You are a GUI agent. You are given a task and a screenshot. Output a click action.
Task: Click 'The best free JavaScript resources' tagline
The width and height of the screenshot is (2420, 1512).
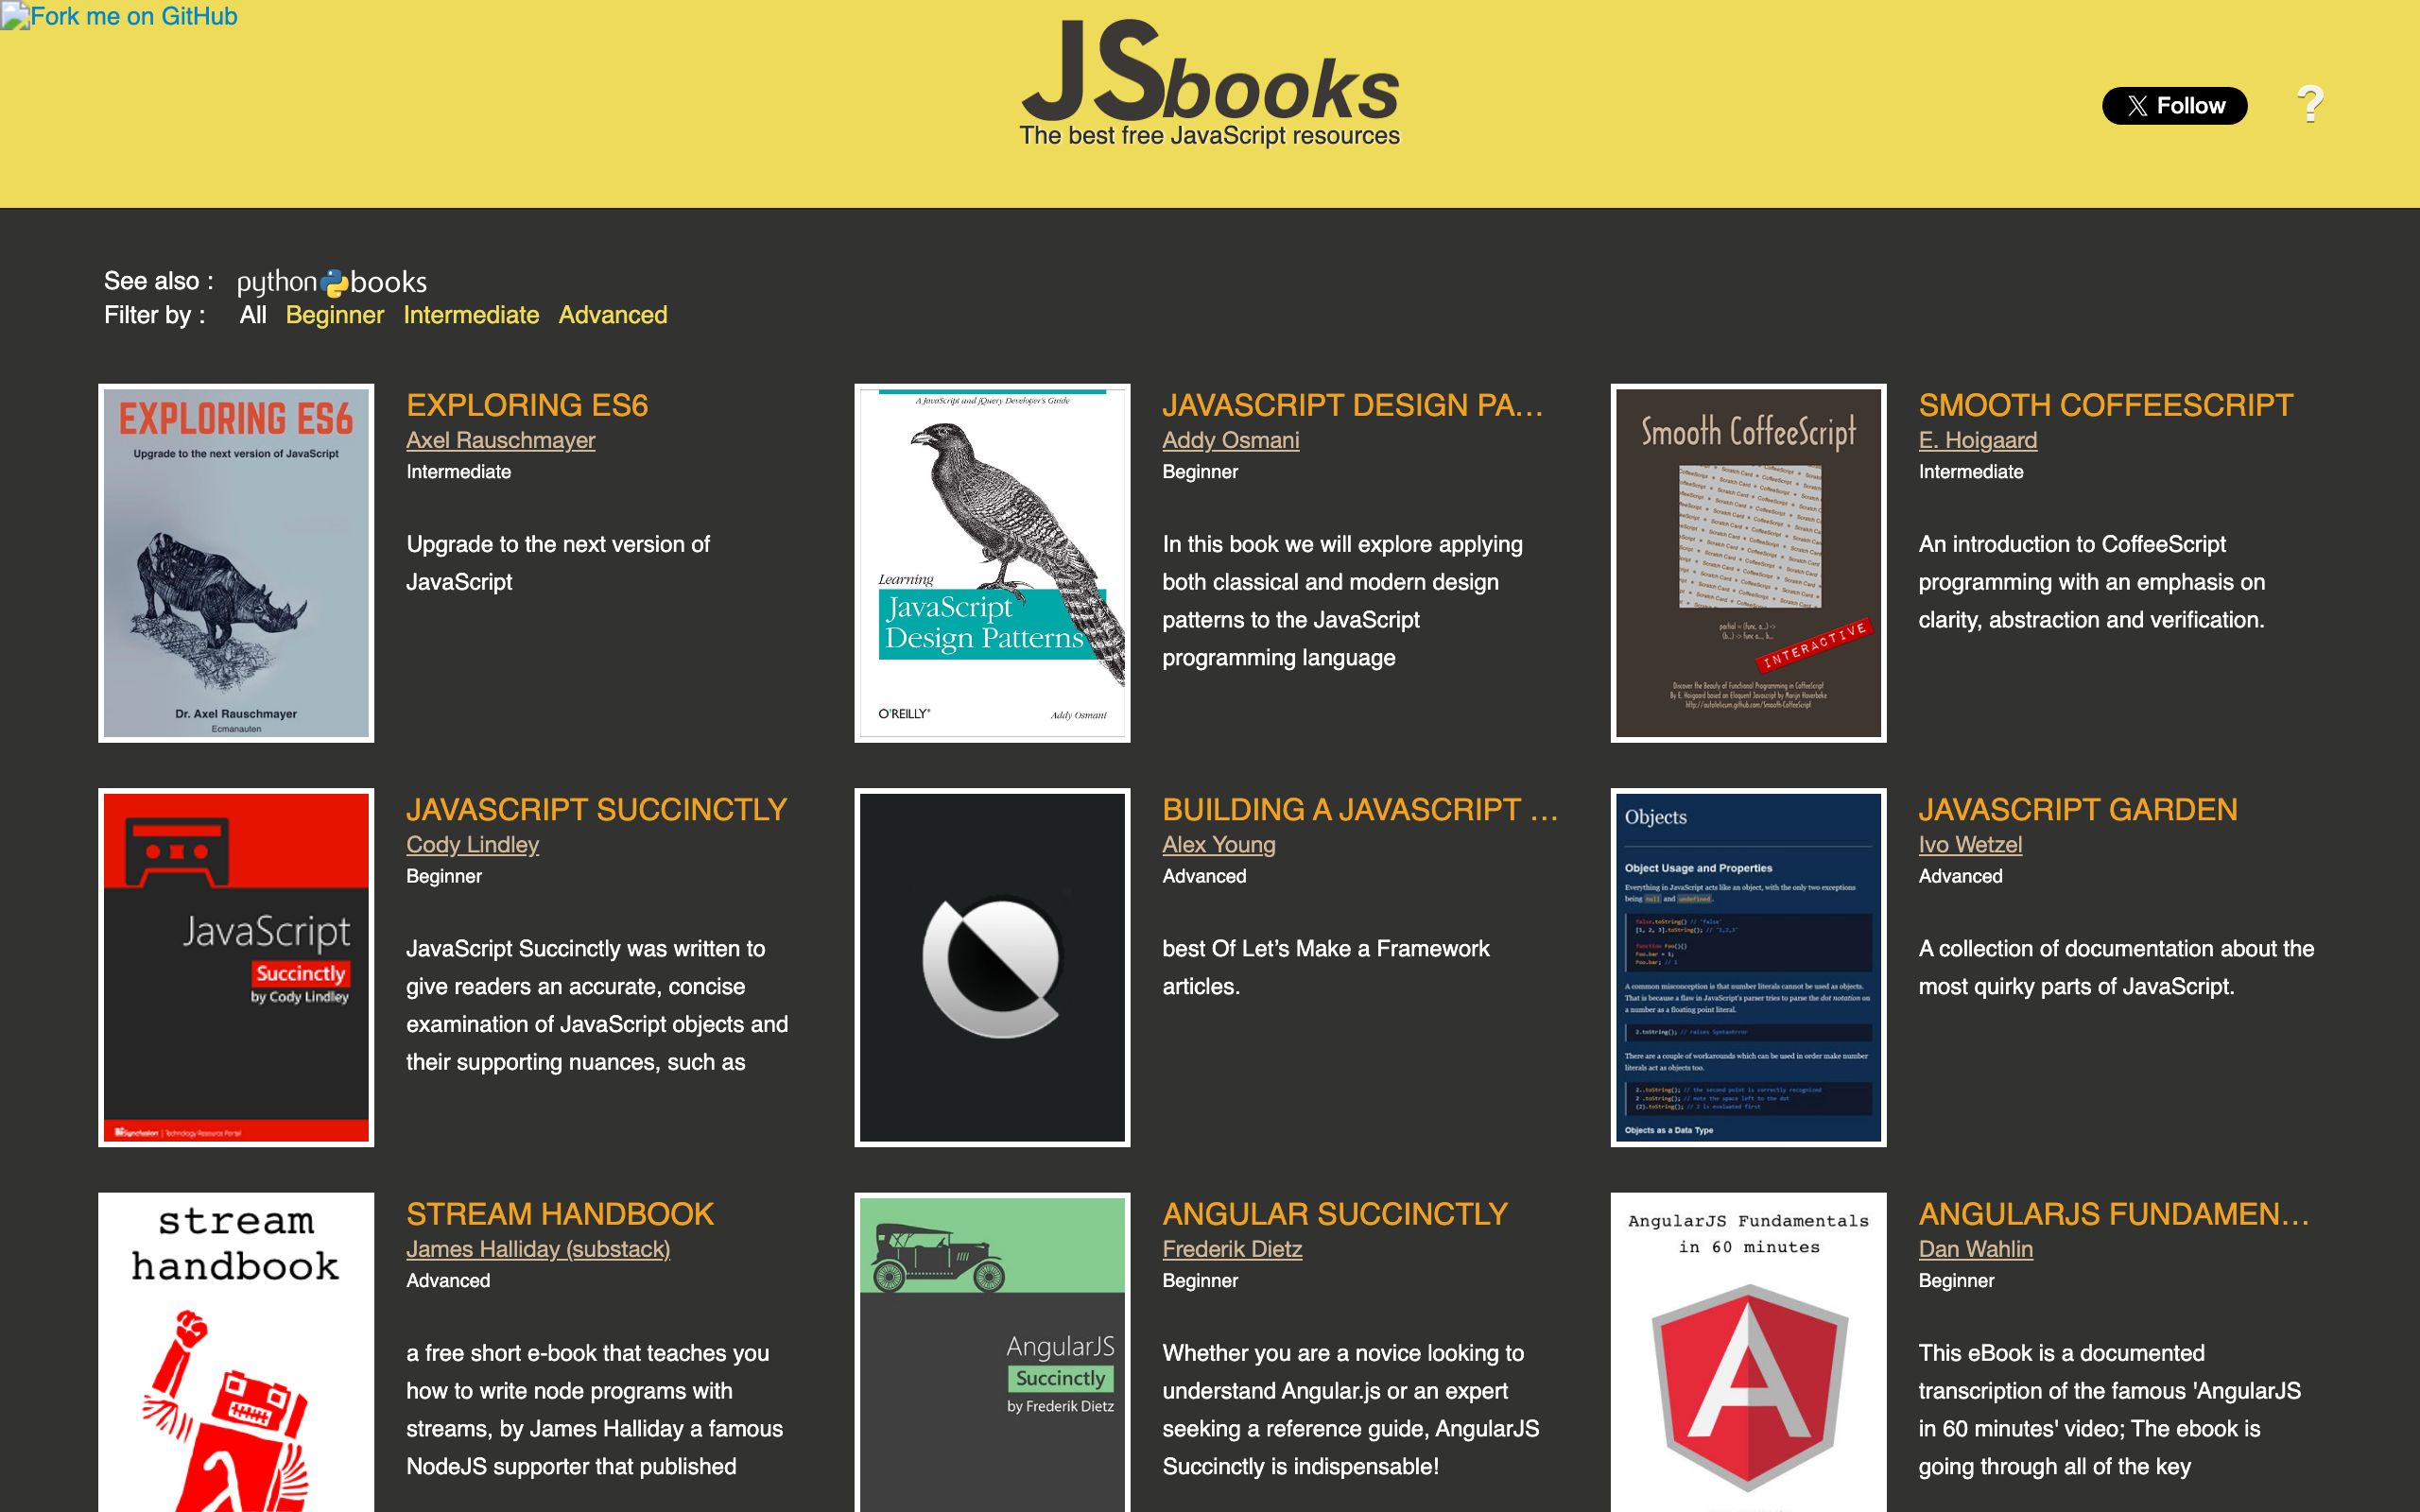[x=1209, y=136]
